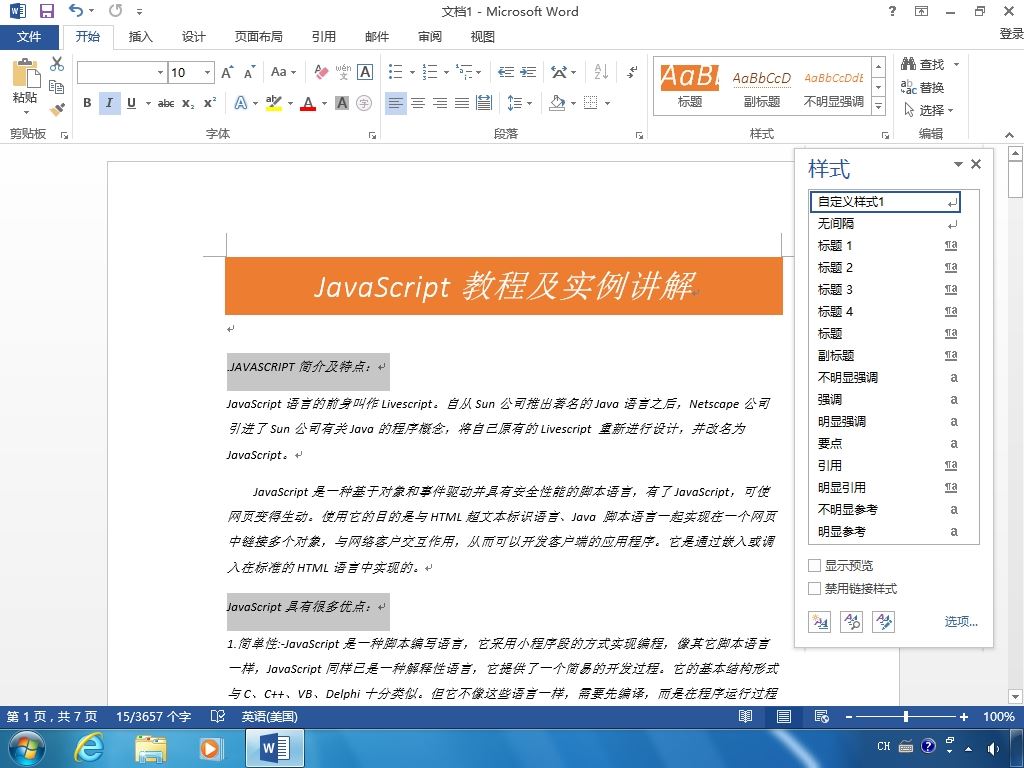Apply red font color button

point(308,103)
